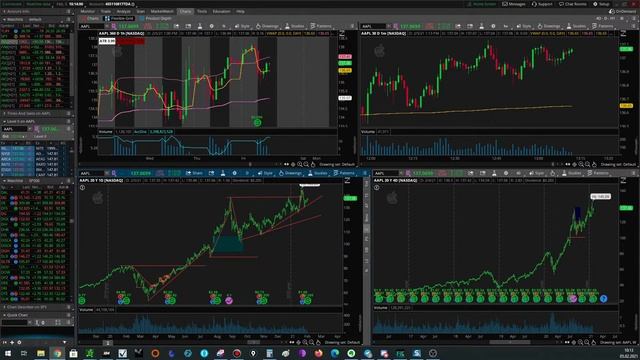The image size is (640, 360).
Task: Open Patterns on AAPL 30 D 1m chart
Action: [x=602, y=26]
